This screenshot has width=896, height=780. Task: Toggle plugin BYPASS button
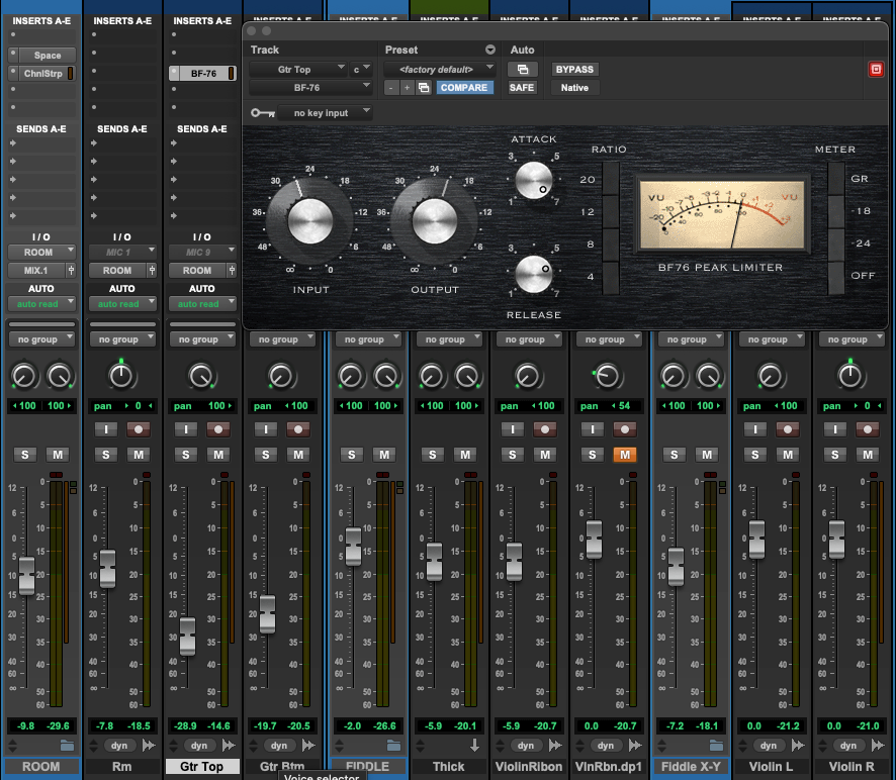coord(575,69)
